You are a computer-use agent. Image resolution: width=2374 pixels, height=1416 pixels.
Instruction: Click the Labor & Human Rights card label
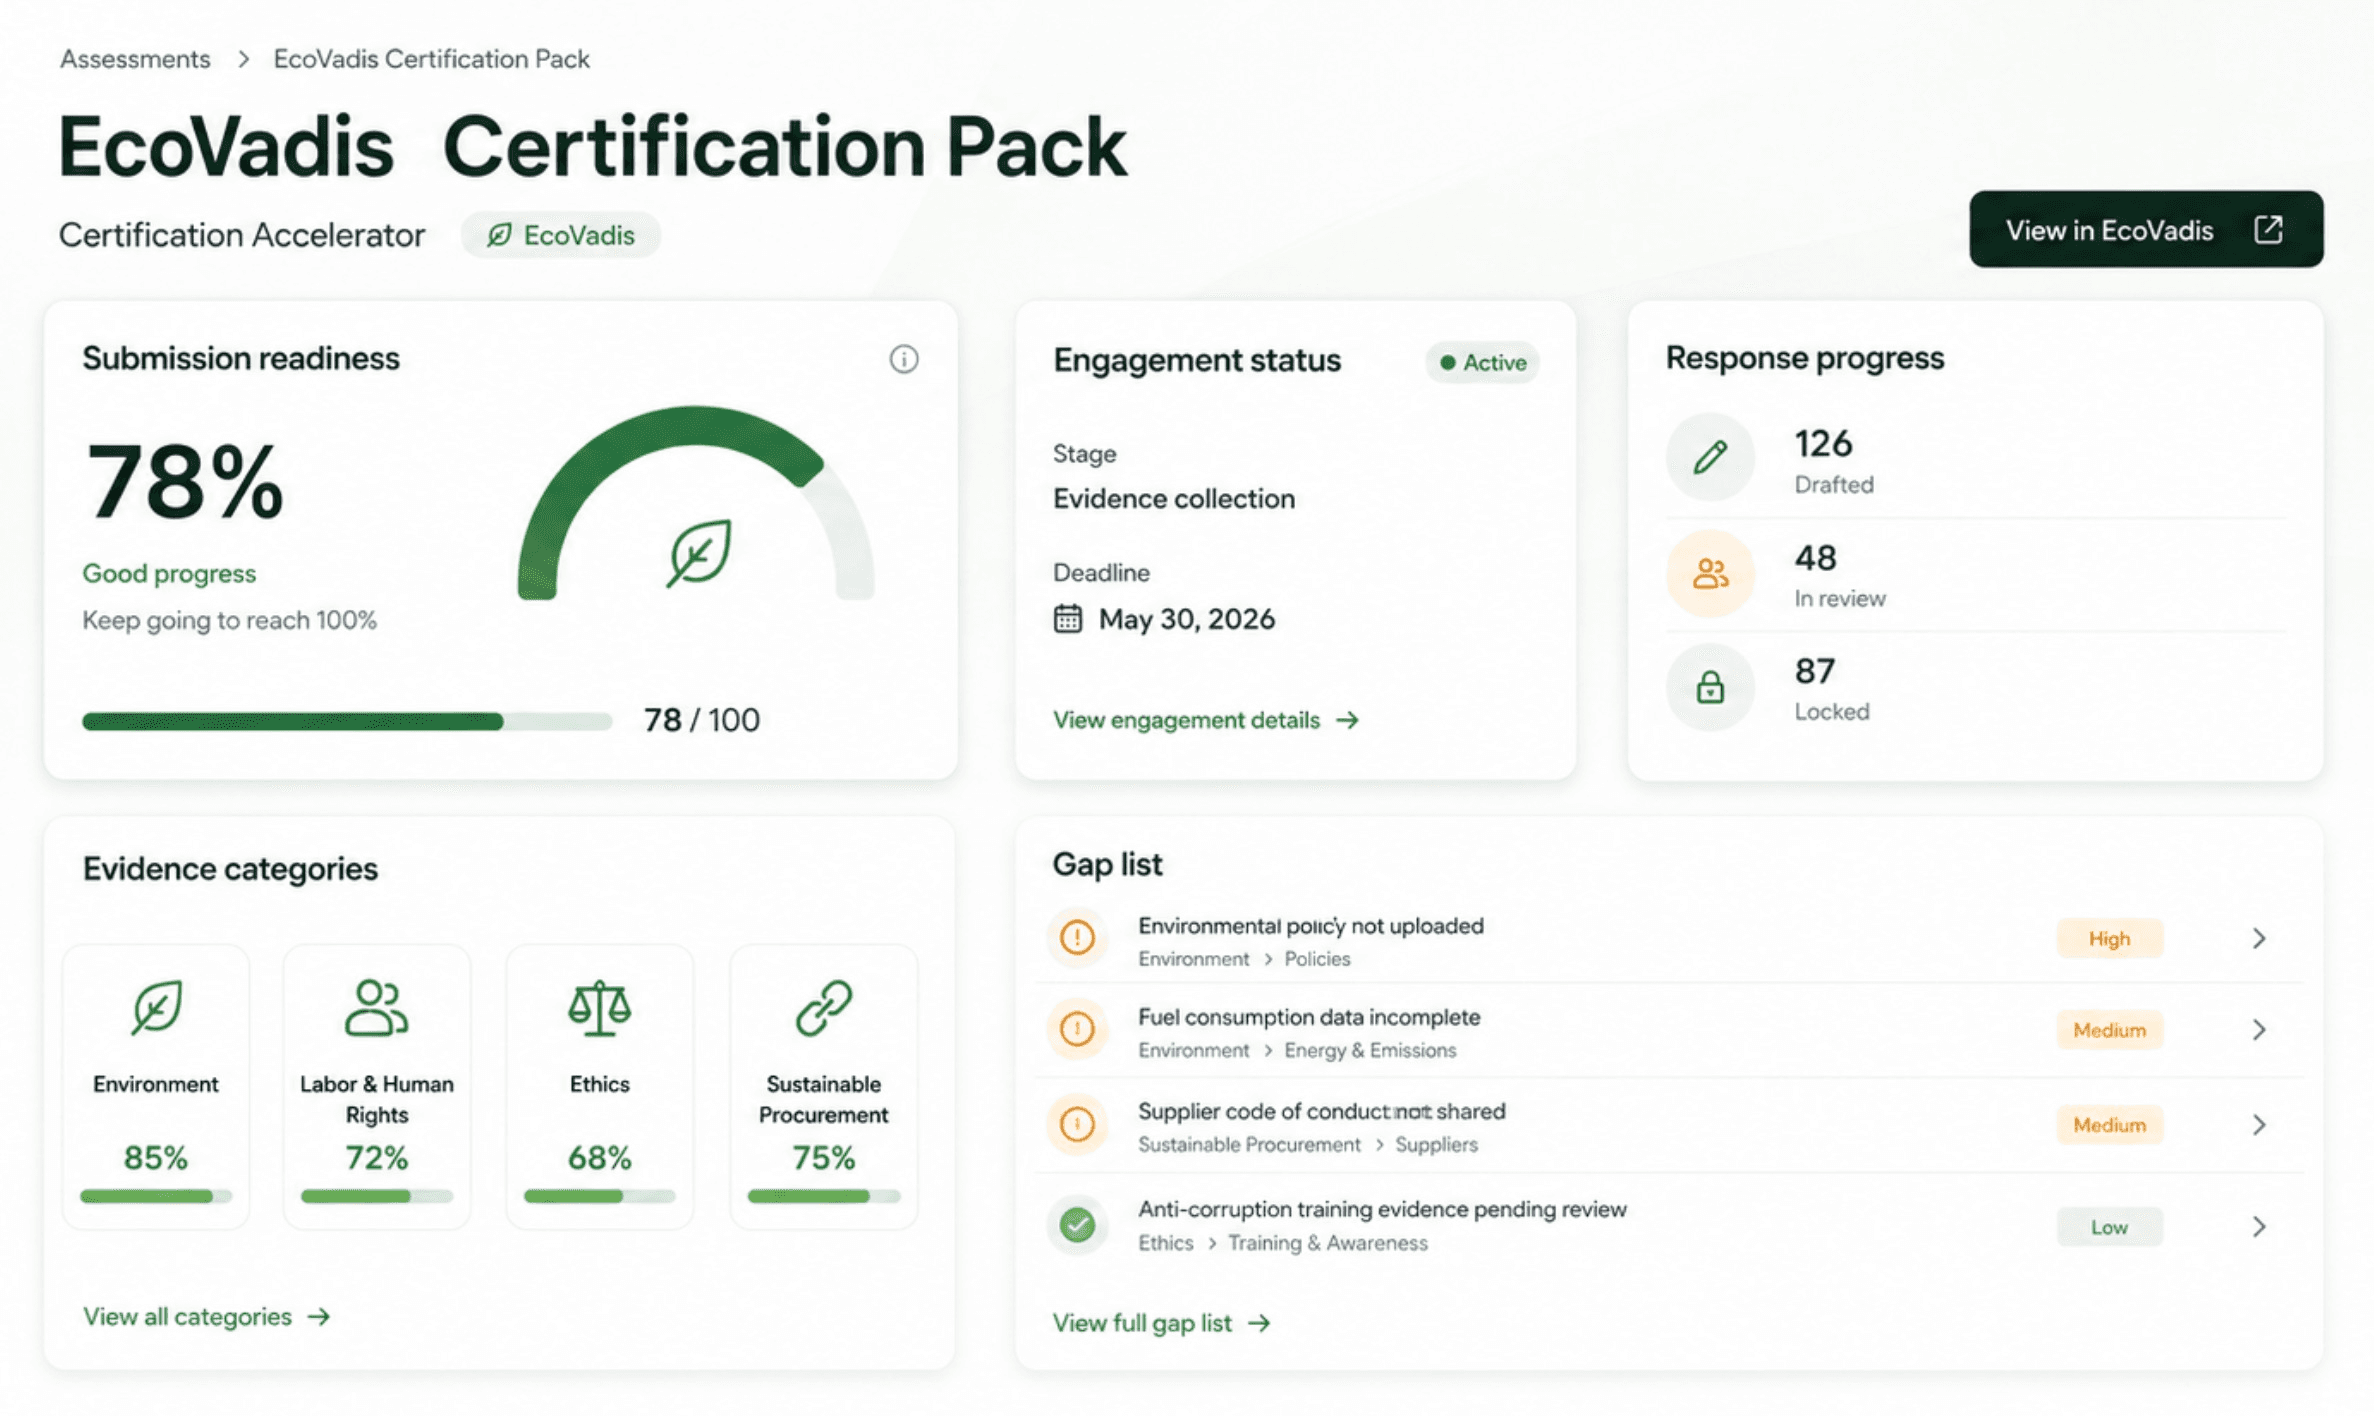(376, 1099)
